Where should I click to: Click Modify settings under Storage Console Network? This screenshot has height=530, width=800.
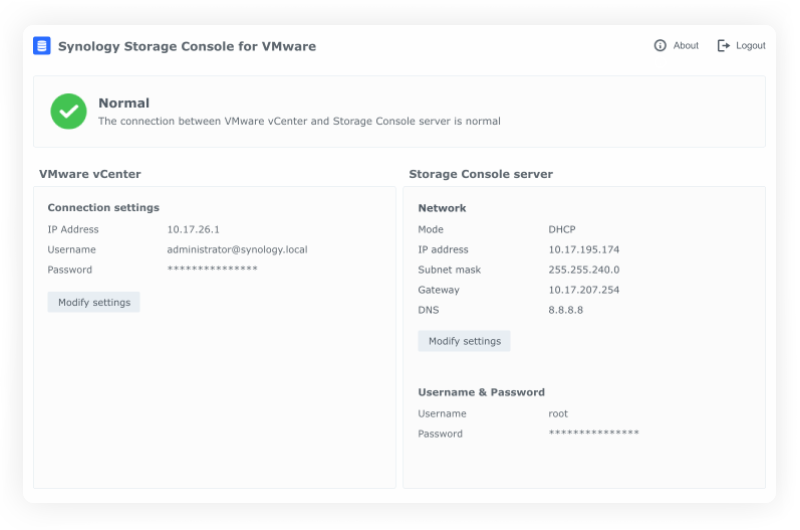464,341
